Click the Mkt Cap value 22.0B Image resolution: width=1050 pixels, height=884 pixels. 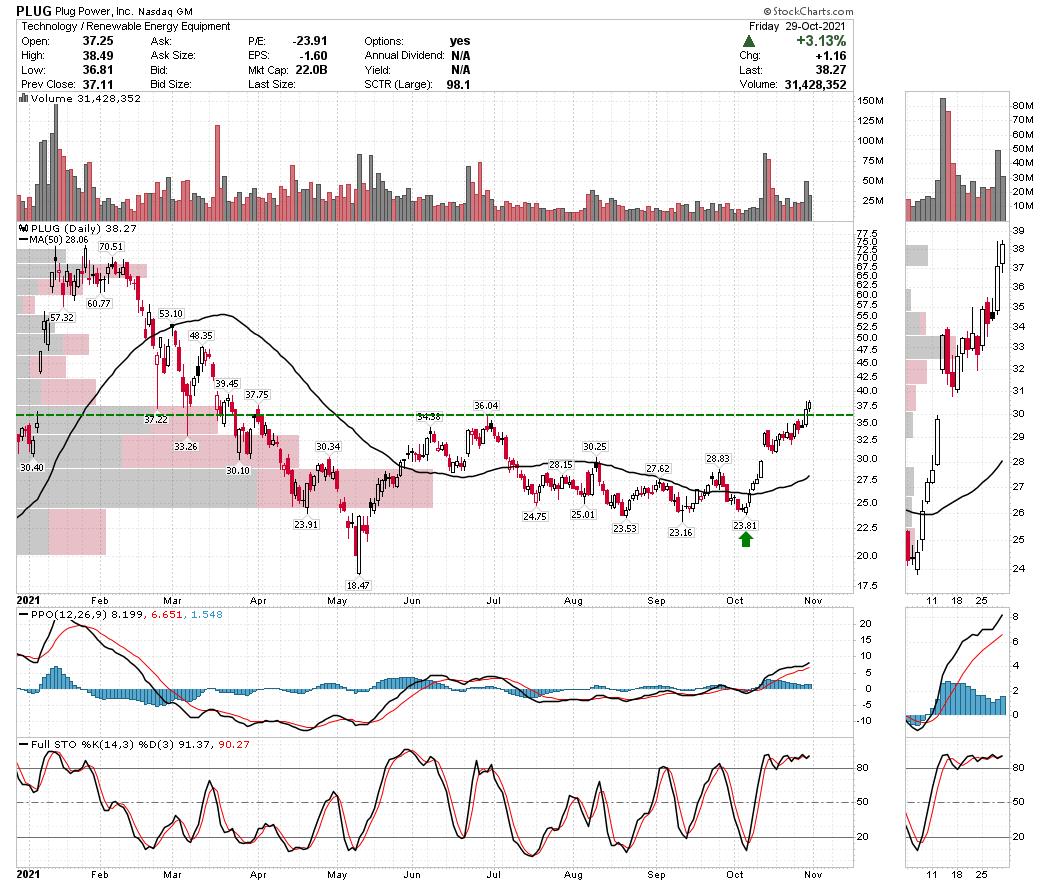tap(309, 70)
